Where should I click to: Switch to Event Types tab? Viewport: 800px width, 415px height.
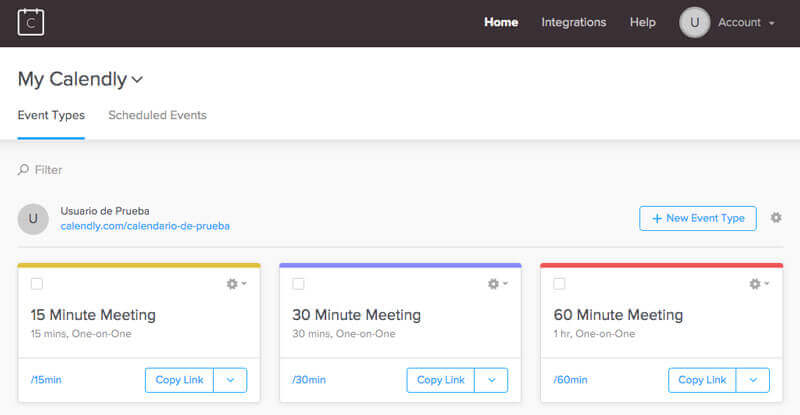tap(51, 115)
